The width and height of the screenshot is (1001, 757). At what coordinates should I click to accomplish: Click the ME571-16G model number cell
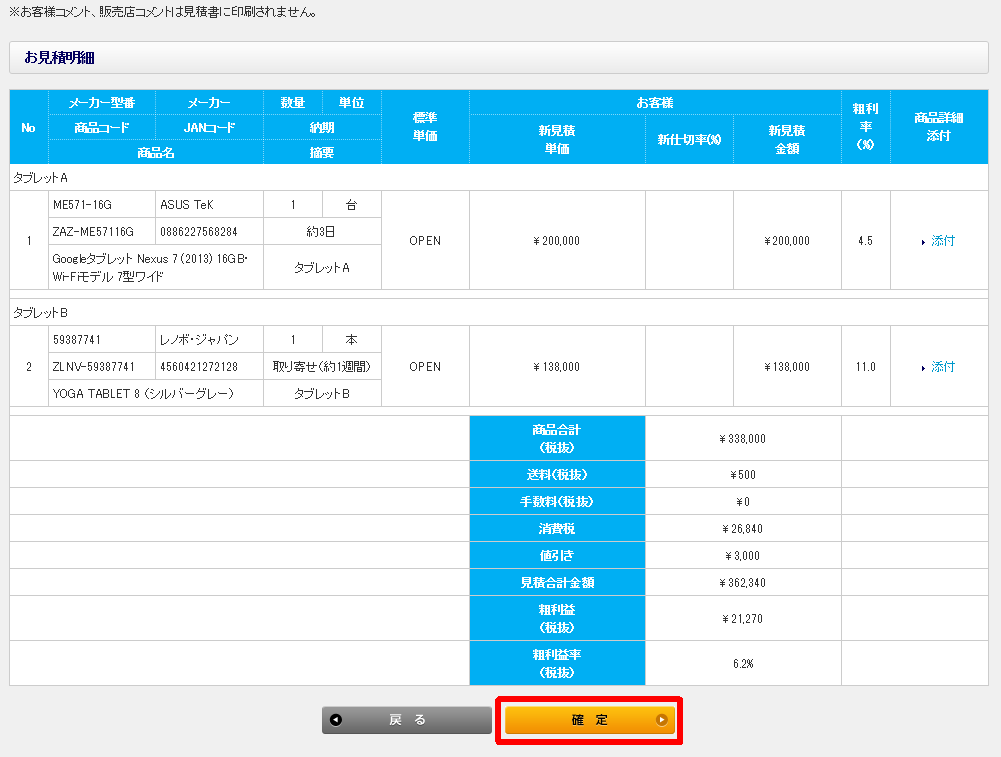pos(82,205)
